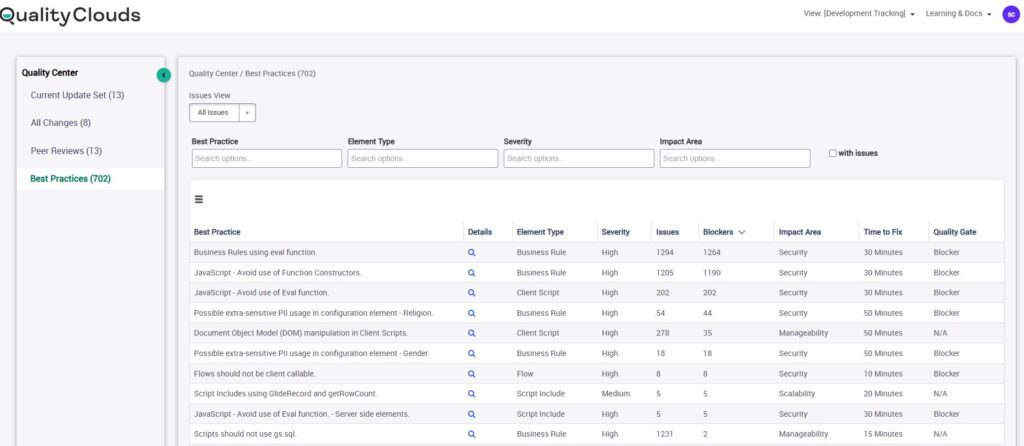Open the table hamburger menu icon
Screen dimensions: 1024x446
199,199
